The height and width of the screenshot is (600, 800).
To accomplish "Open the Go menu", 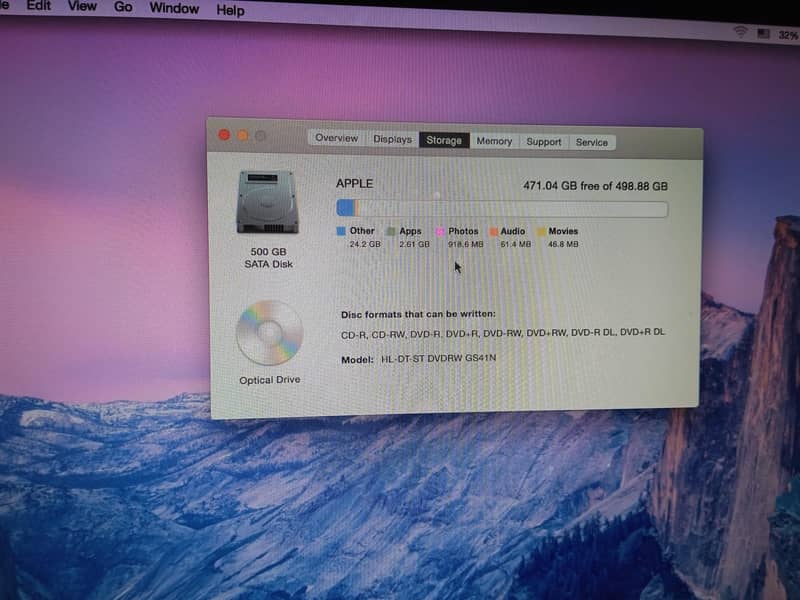I will pyautogui.click(x=123, y=7).
